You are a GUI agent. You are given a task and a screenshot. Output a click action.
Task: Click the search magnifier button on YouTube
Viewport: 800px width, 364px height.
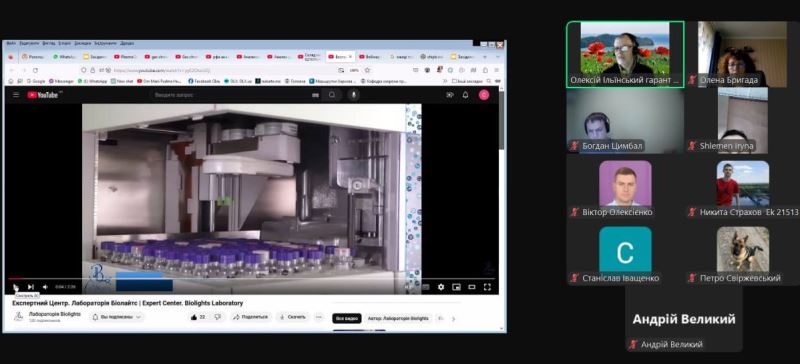pos(332,95)
